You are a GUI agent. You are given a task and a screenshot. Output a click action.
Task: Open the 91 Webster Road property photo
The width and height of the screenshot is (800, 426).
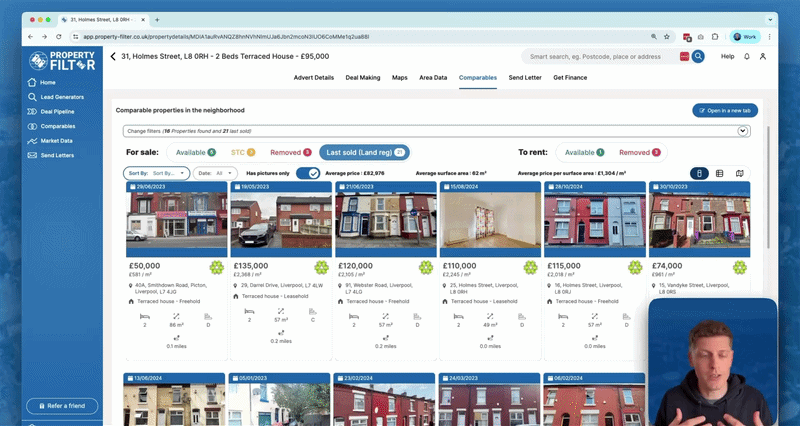point(386,220)
